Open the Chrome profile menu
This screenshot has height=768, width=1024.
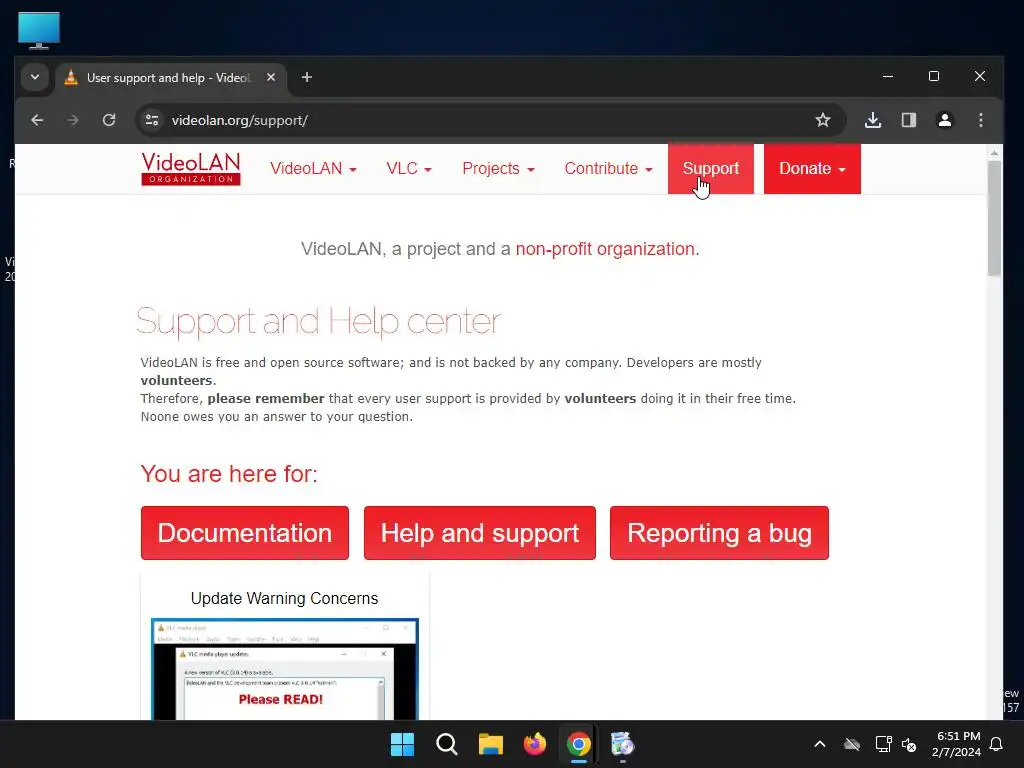[x=945, y=120]
